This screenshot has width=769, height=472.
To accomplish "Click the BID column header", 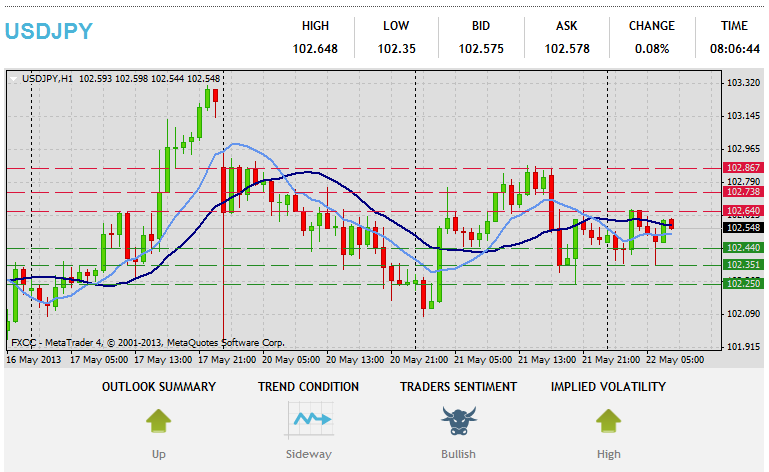I will [481, 26].
